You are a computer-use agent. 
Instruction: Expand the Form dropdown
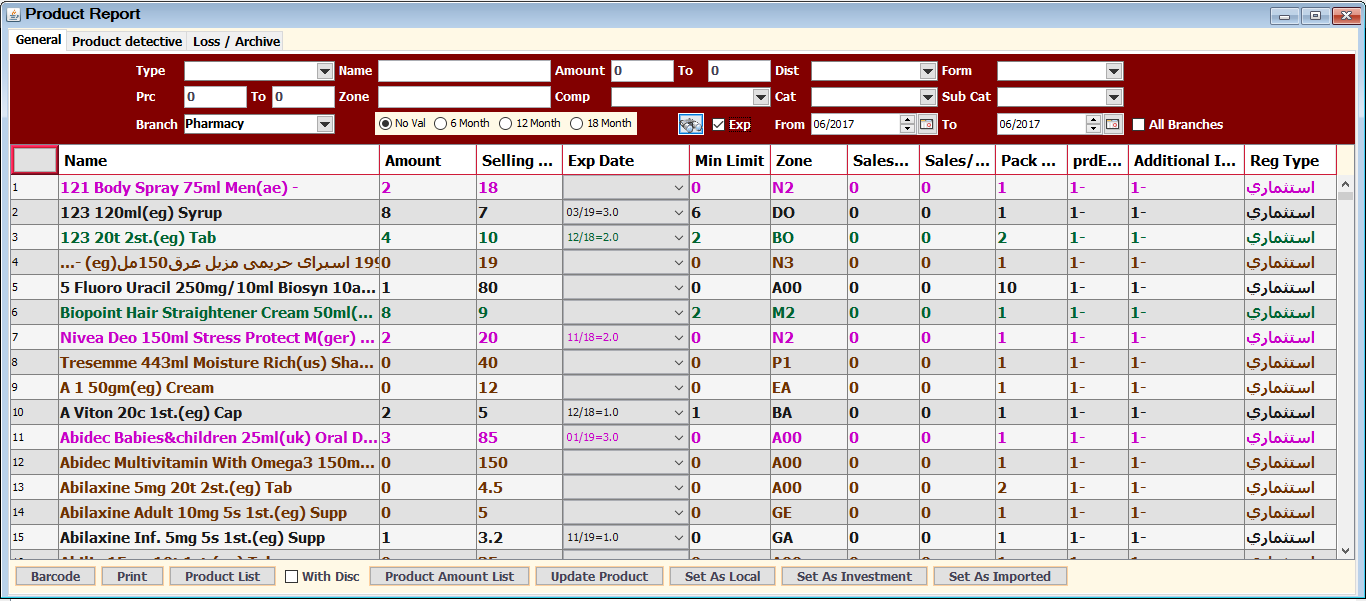[1114, 71]
